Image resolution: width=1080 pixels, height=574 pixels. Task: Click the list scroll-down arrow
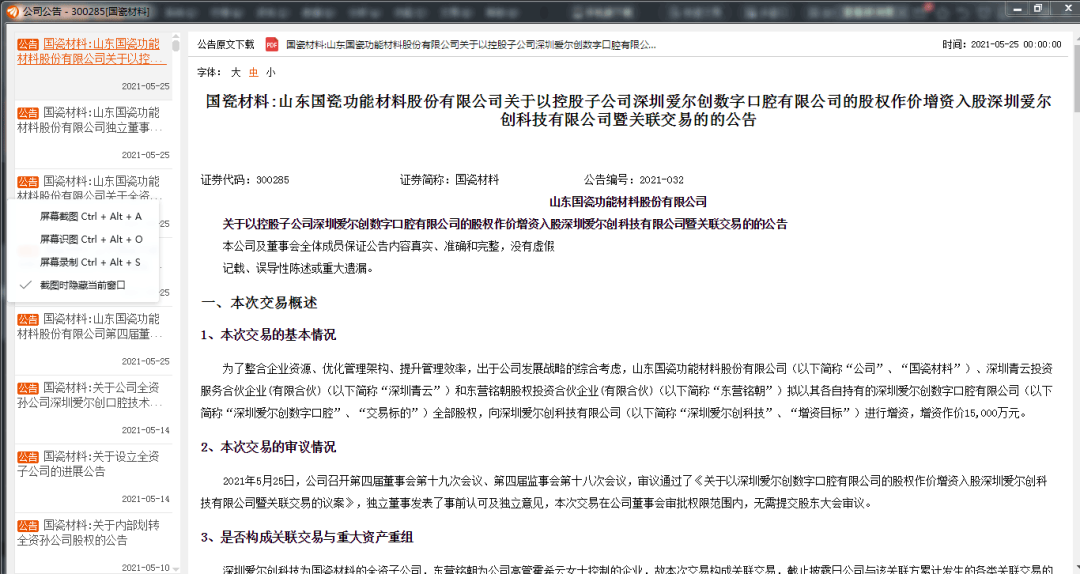(176, 569)
